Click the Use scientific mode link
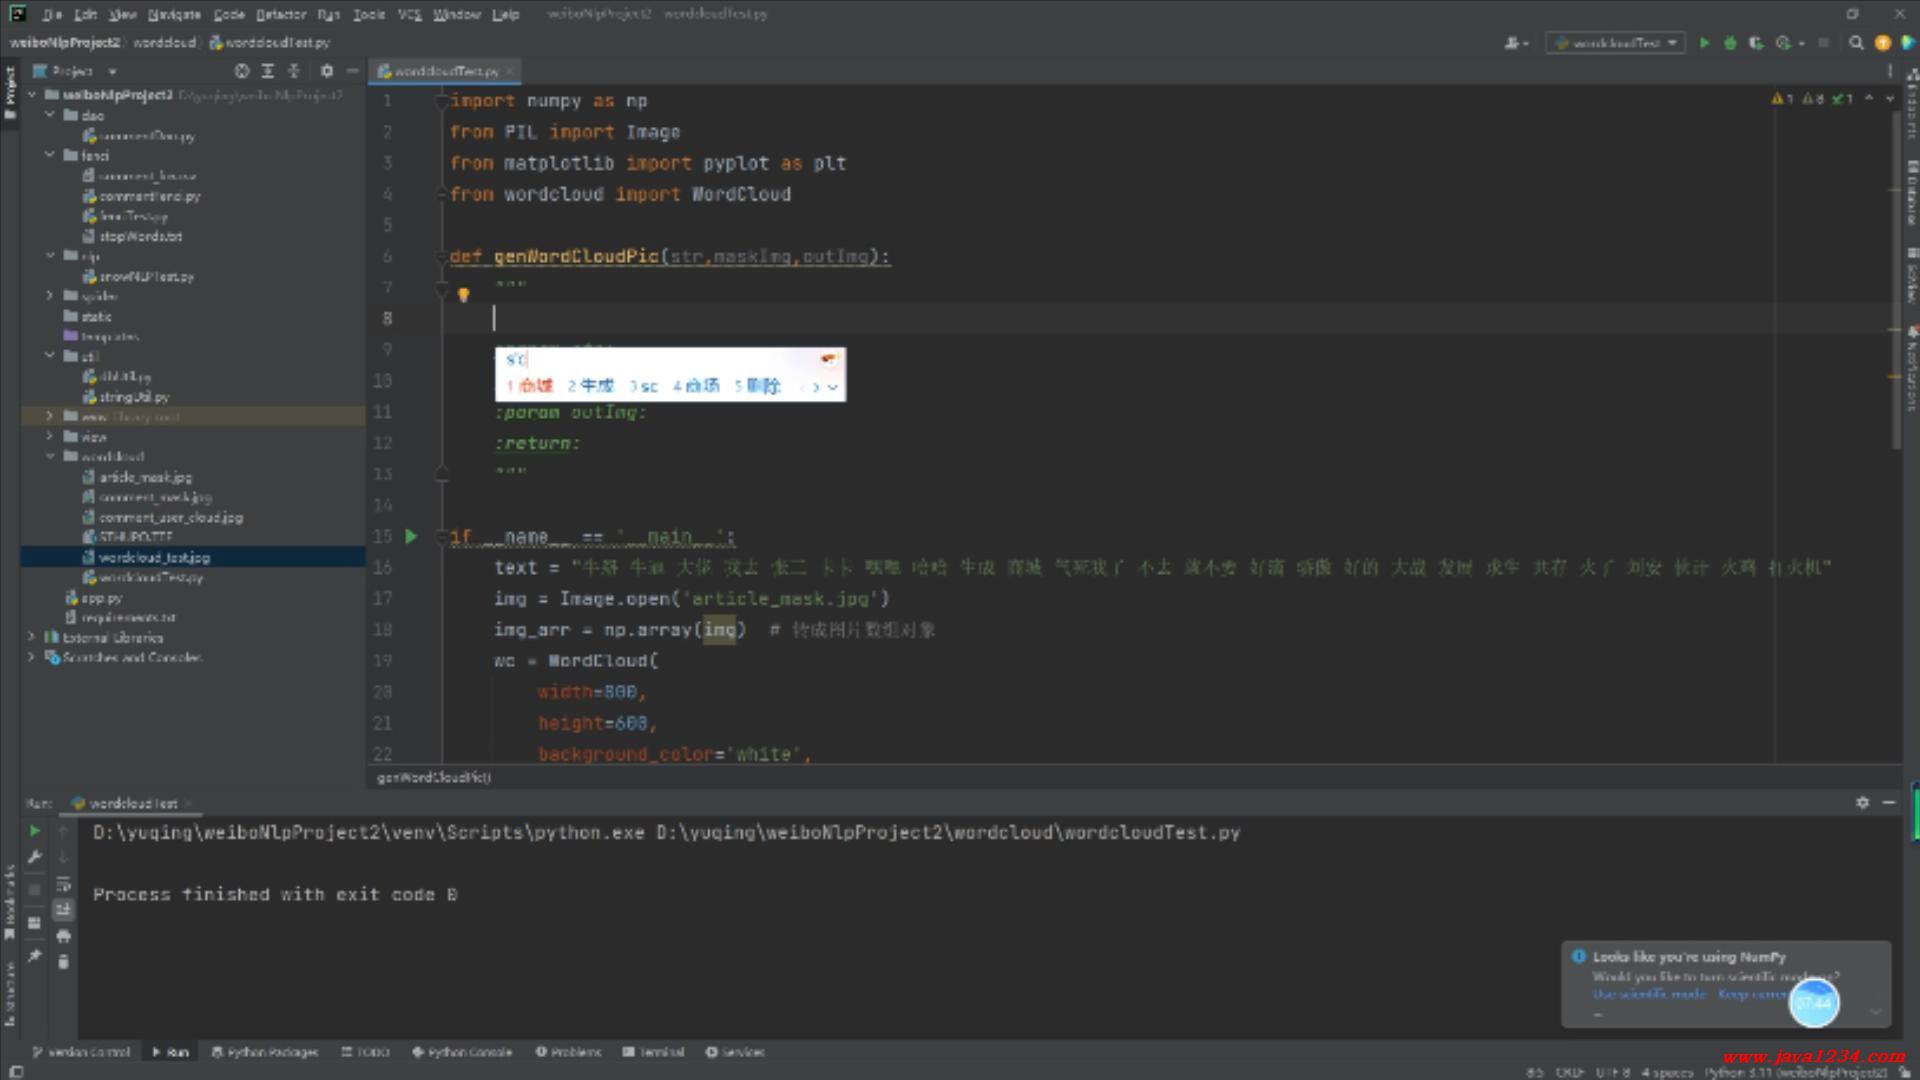This screenshot has height=1080, width=1920. 1649,994
